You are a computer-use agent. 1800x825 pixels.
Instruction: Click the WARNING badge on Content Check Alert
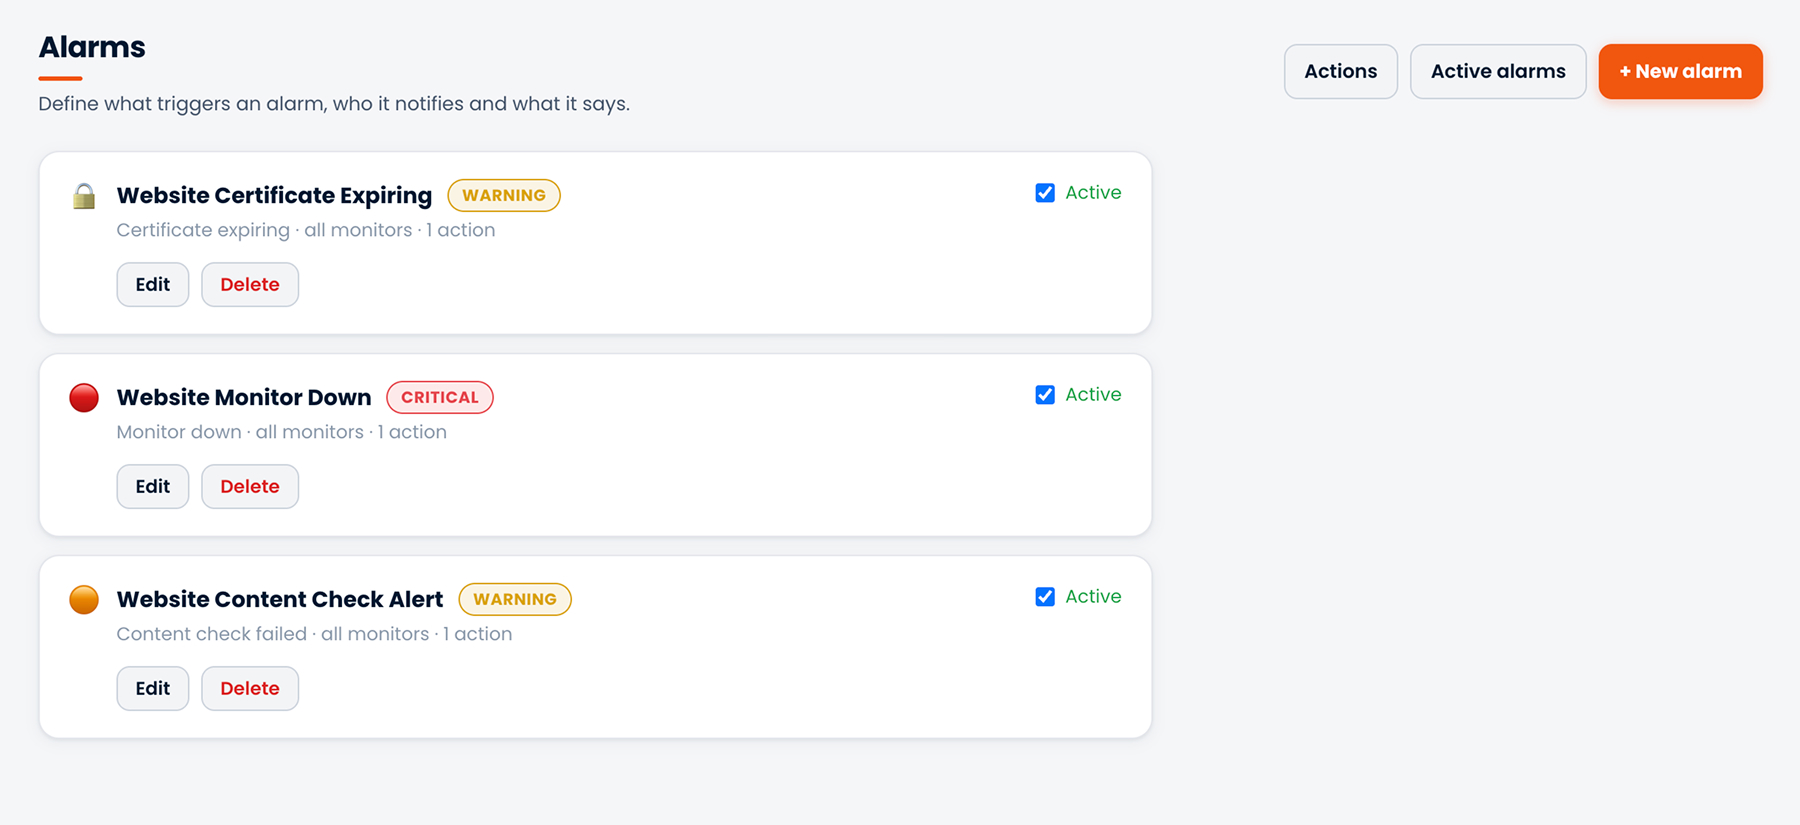[x=515, y=599]
